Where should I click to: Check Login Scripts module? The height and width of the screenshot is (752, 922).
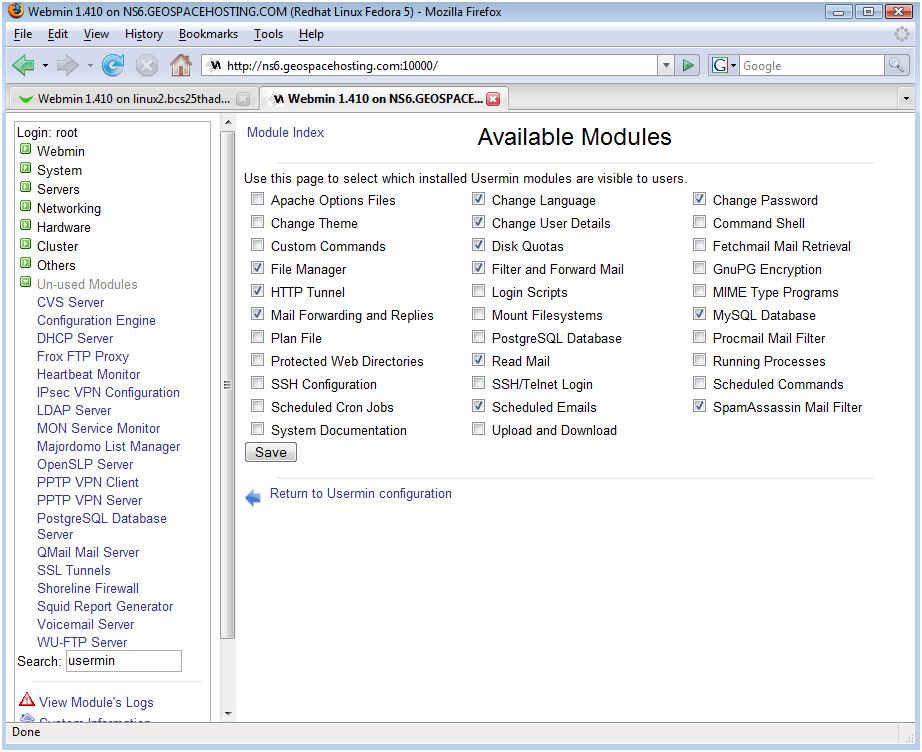click(x=478, y=291)
